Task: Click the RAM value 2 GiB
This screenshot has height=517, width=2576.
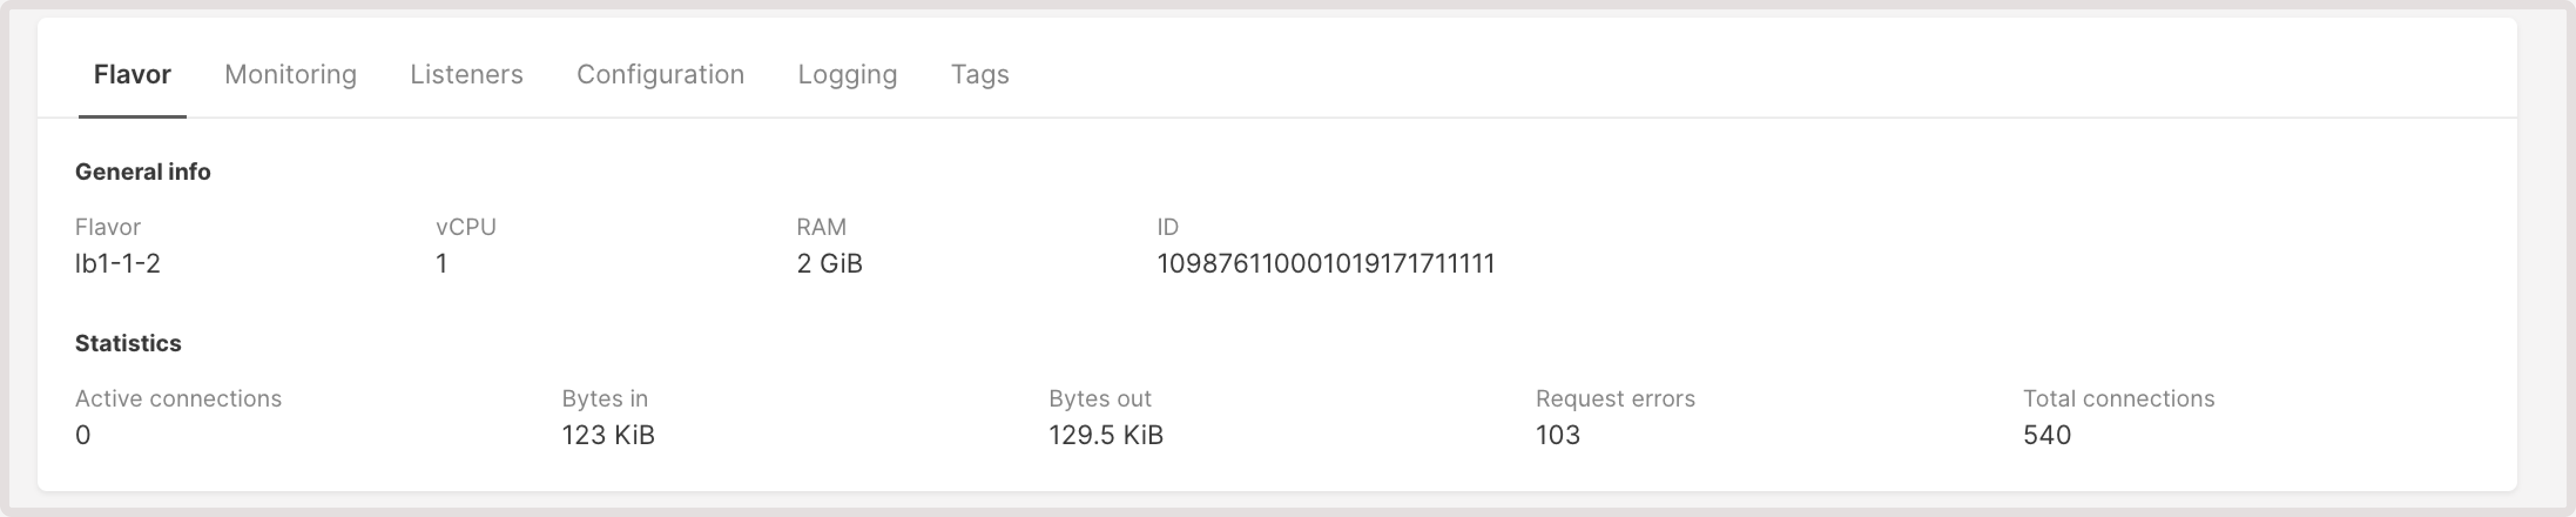Action: coord(829,264)
